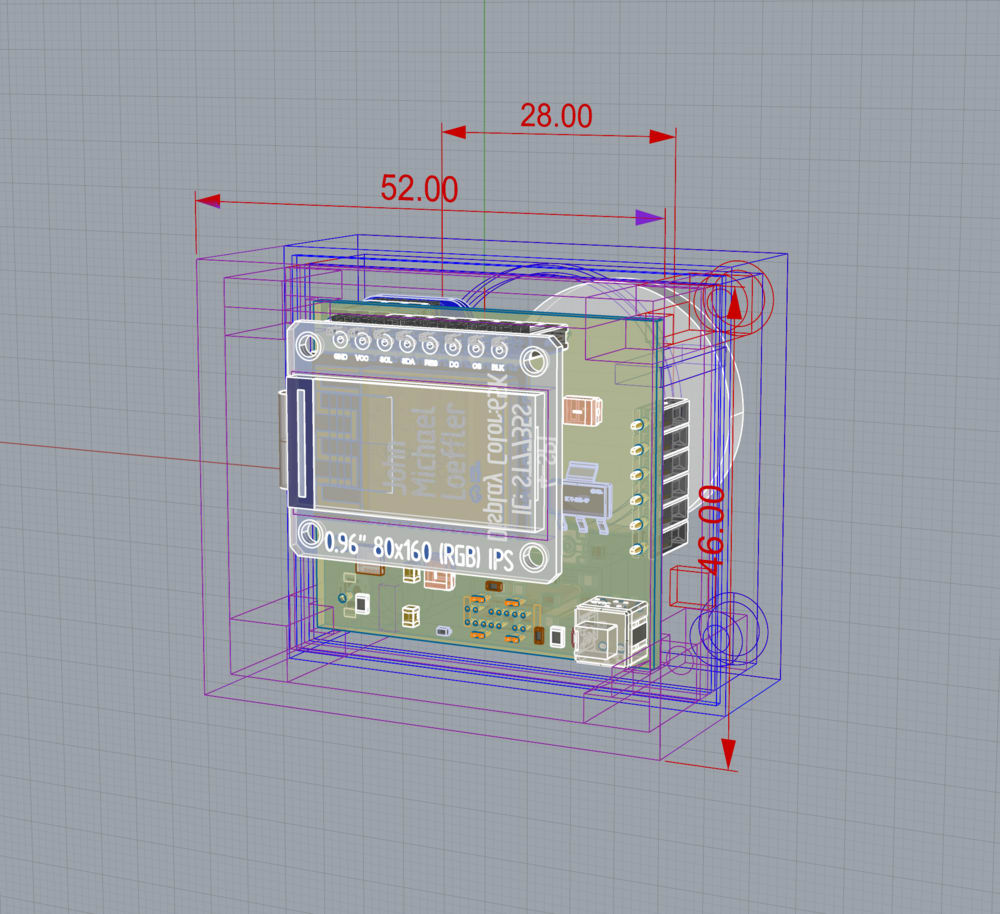Click the CS pin pad on display
Image resolution: width=1000 pixels, height=914 pixels.
pos(476,350)
